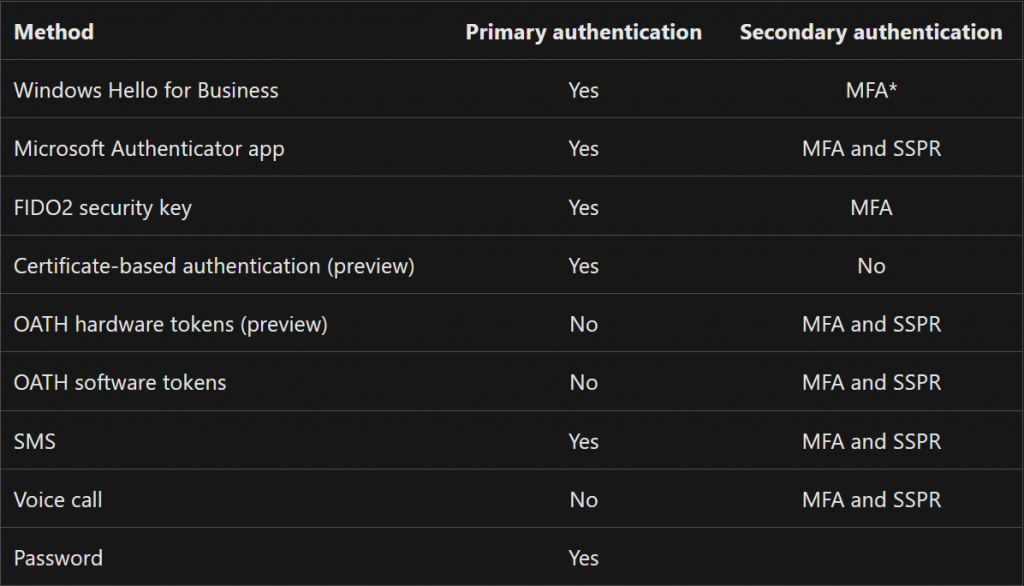This screenshot has width=1024, height=586.
Task: Select the primary No value for Voice call
Action: (x=583, y=500)
